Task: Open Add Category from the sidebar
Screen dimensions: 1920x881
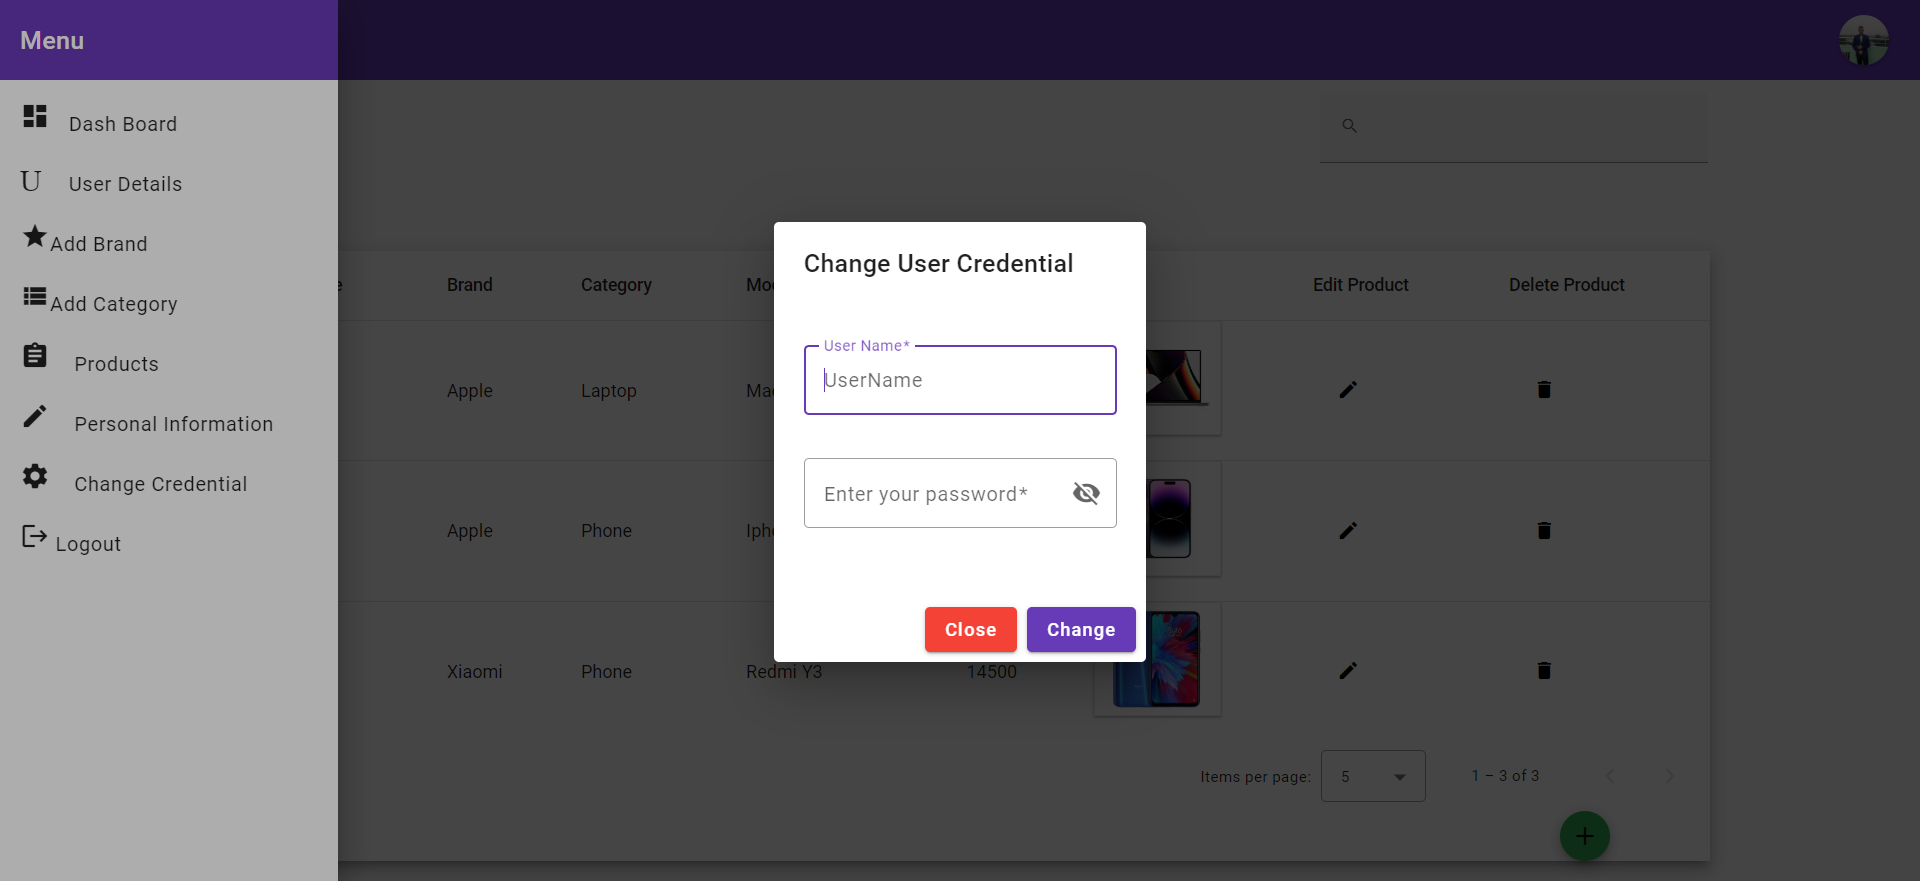Action: tap(33, 297)
